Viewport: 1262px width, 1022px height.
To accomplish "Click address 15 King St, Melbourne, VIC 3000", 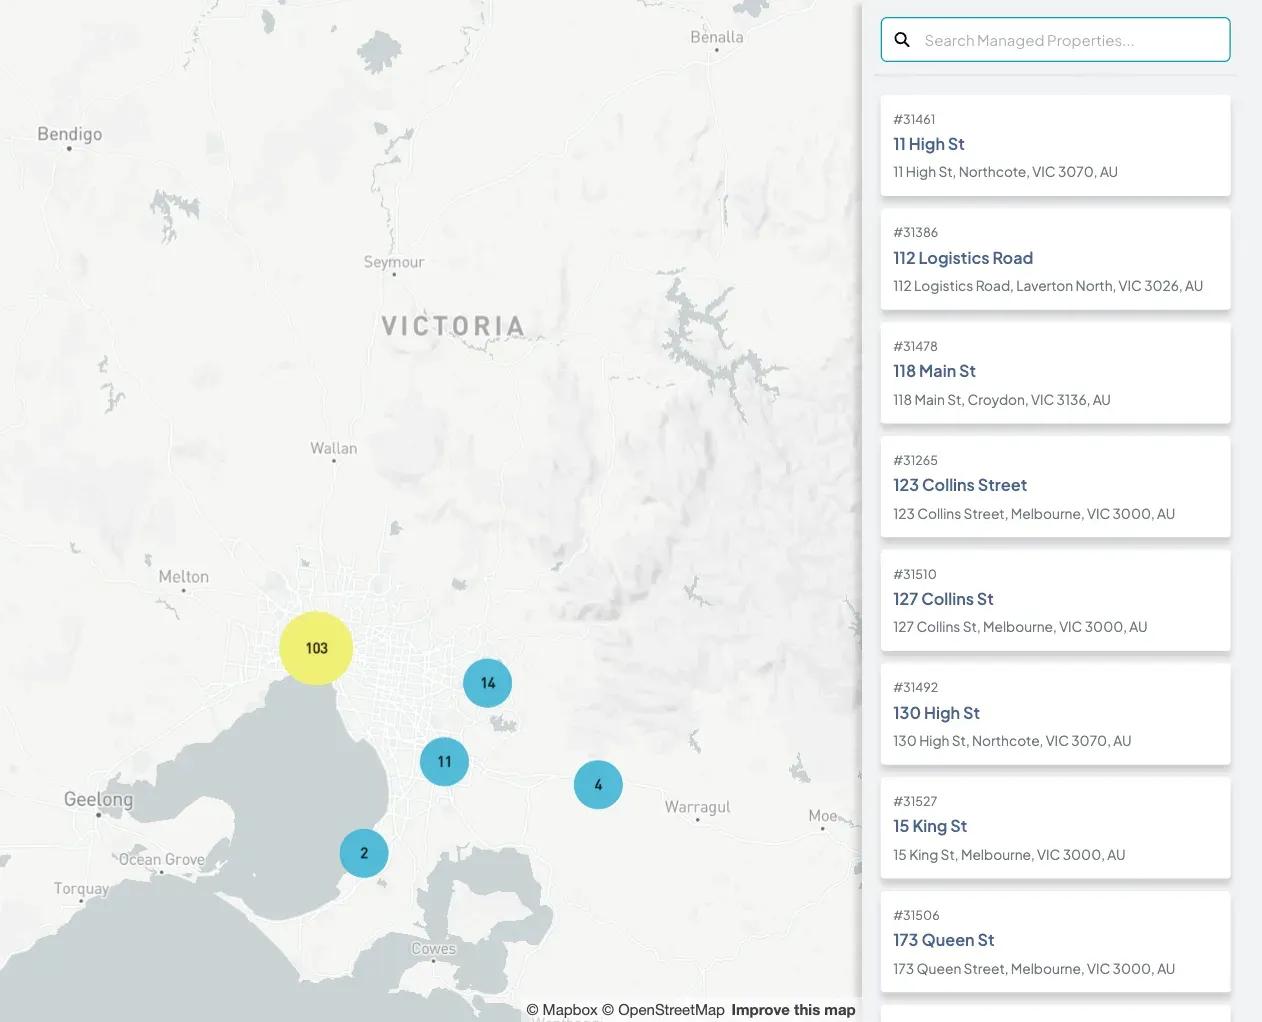I will (1009, 855).
